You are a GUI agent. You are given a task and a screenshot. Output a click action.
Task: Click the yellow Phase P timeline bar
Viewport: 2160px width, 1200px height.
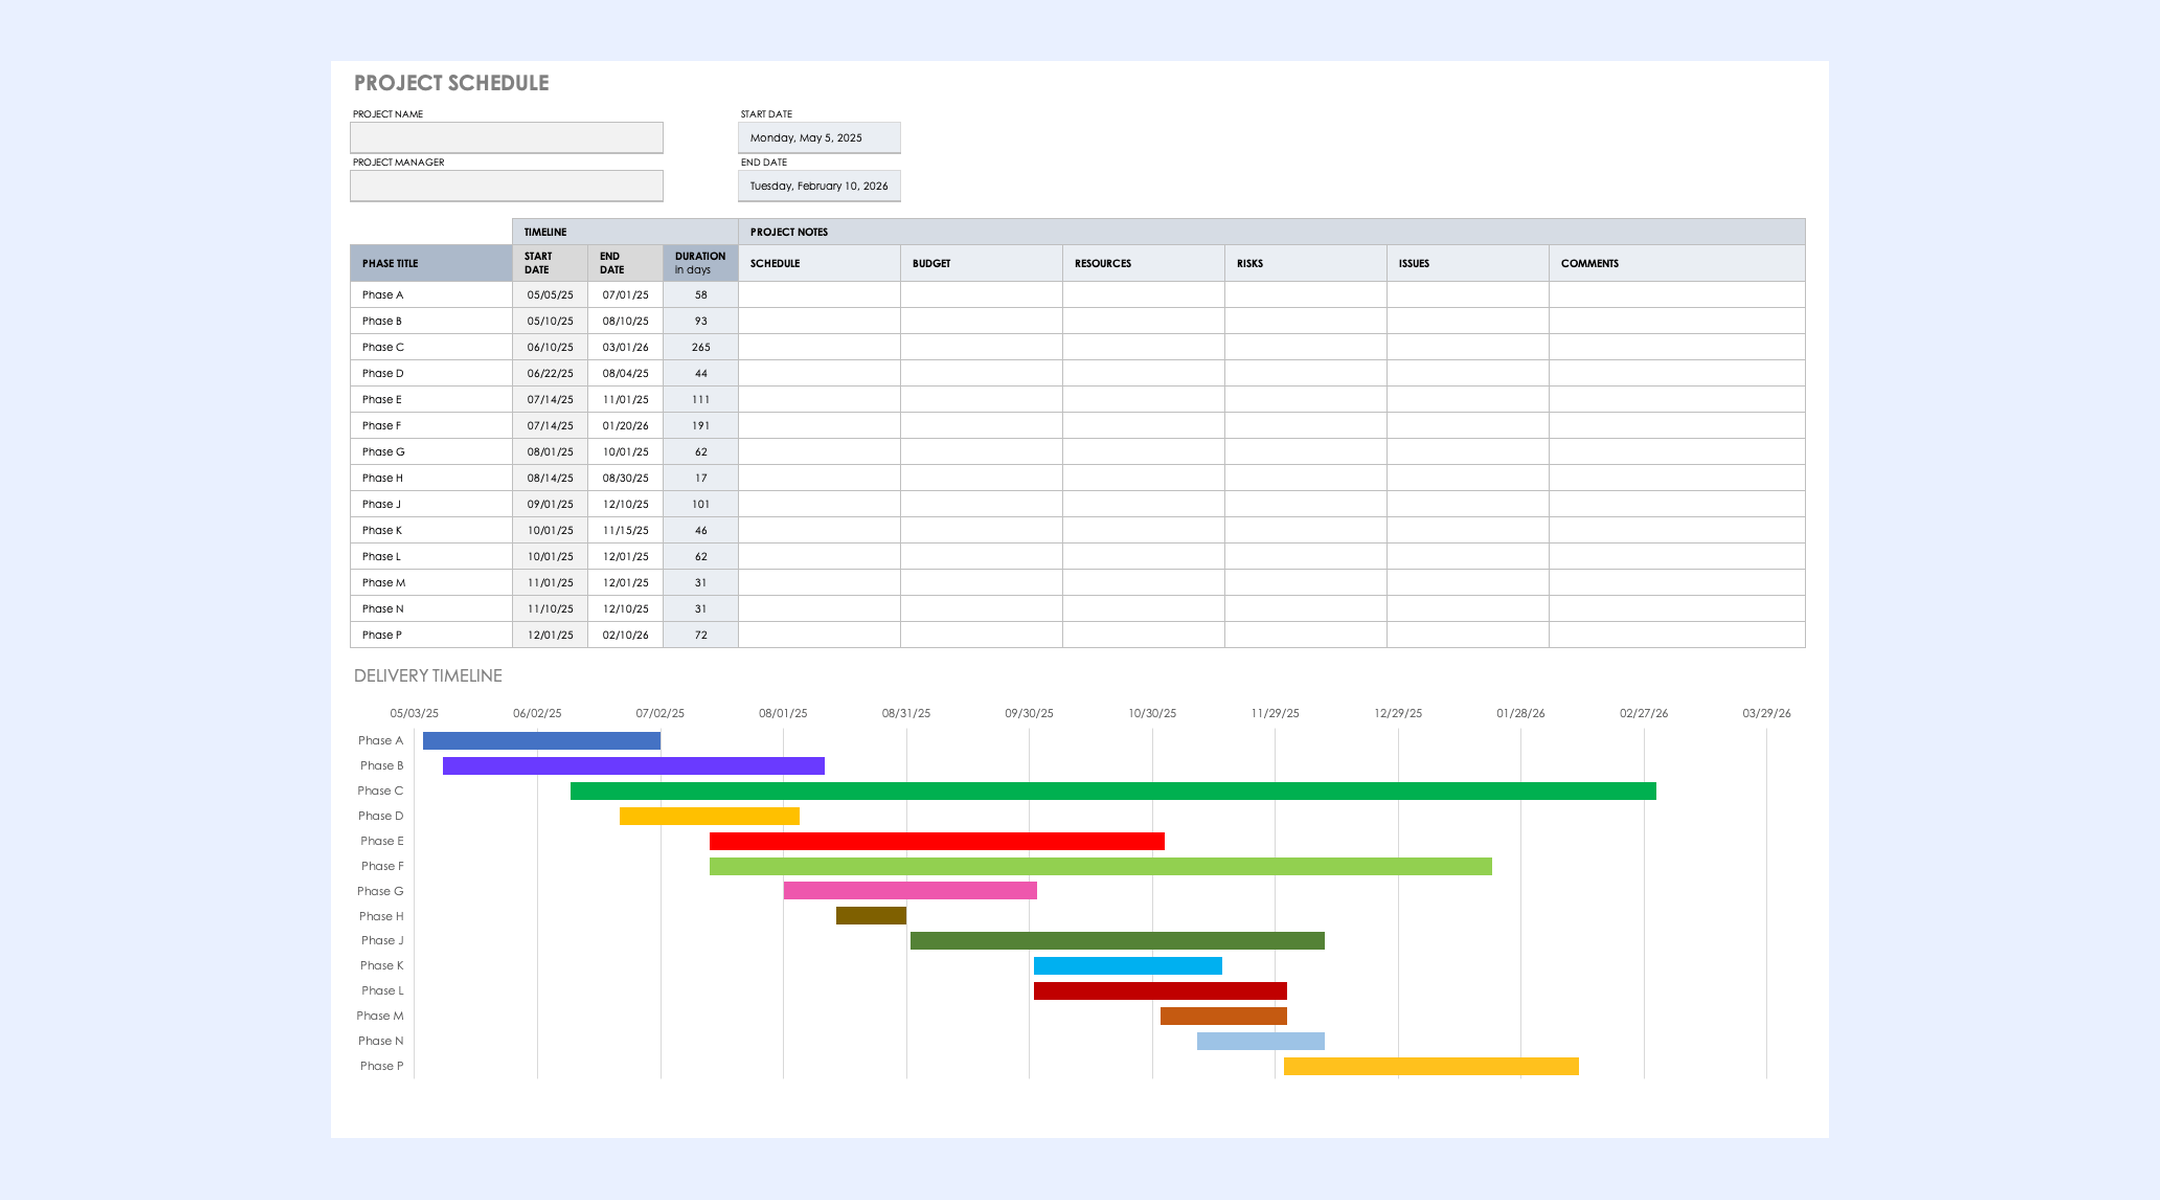[1431, 1066]
